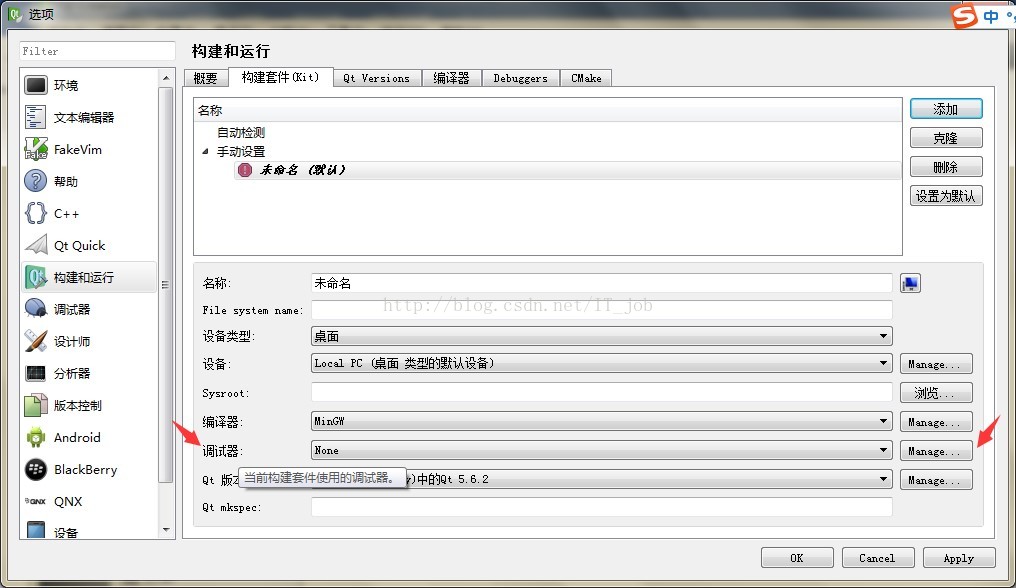Click the Filter search field

point(97,51)
